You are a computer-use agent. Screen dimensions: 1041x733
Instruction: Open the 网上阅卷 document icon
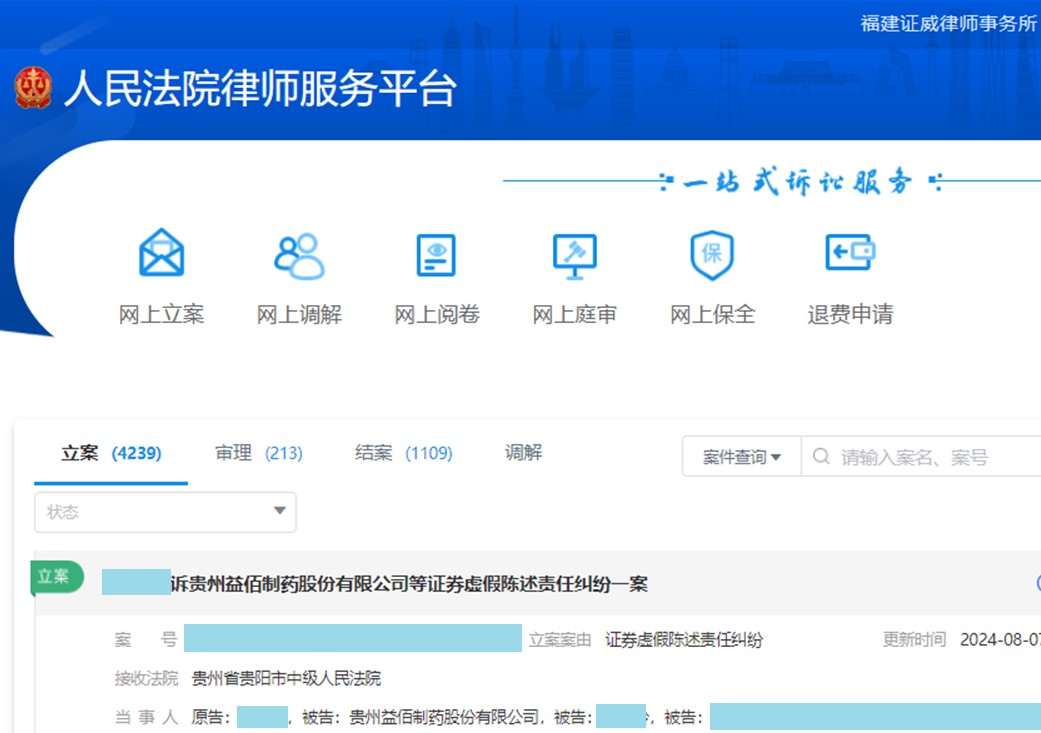point(436,254)
